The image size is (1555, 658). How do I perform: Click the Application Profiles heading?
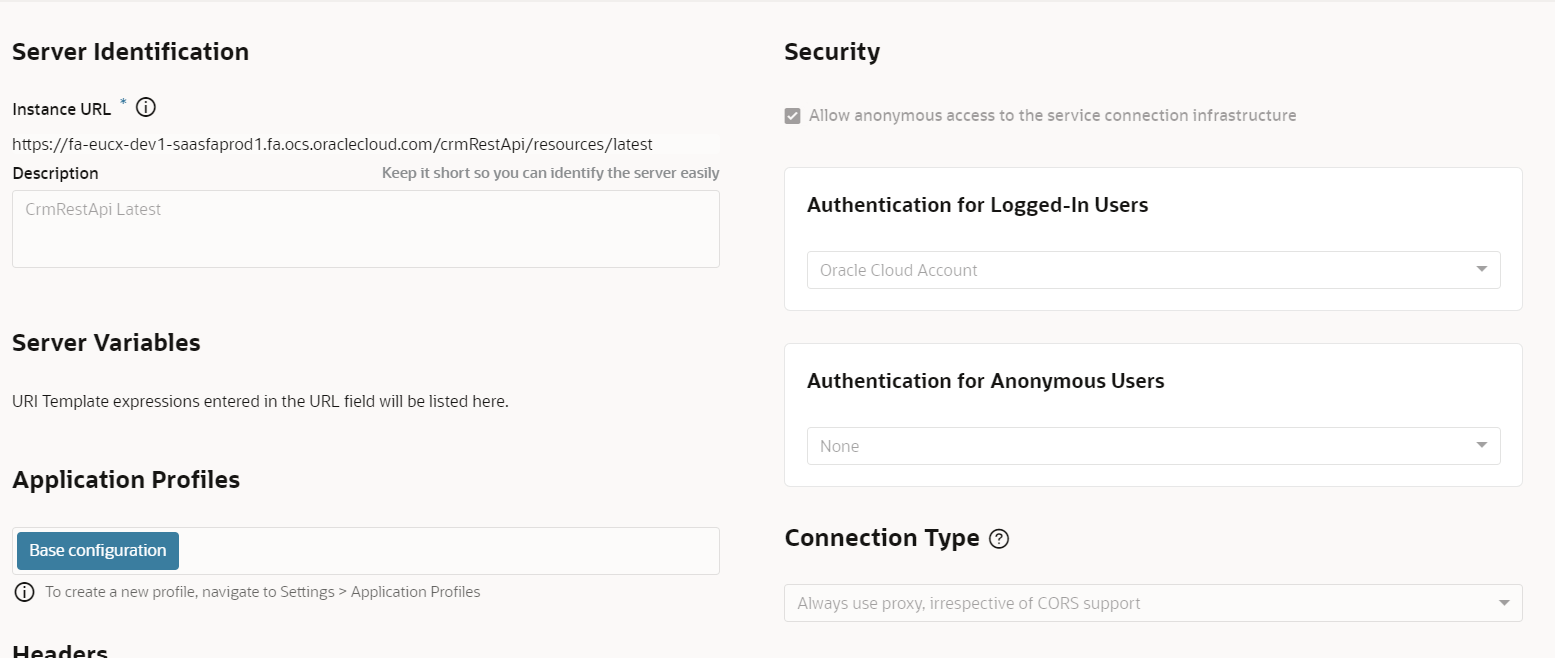point(126,479)
